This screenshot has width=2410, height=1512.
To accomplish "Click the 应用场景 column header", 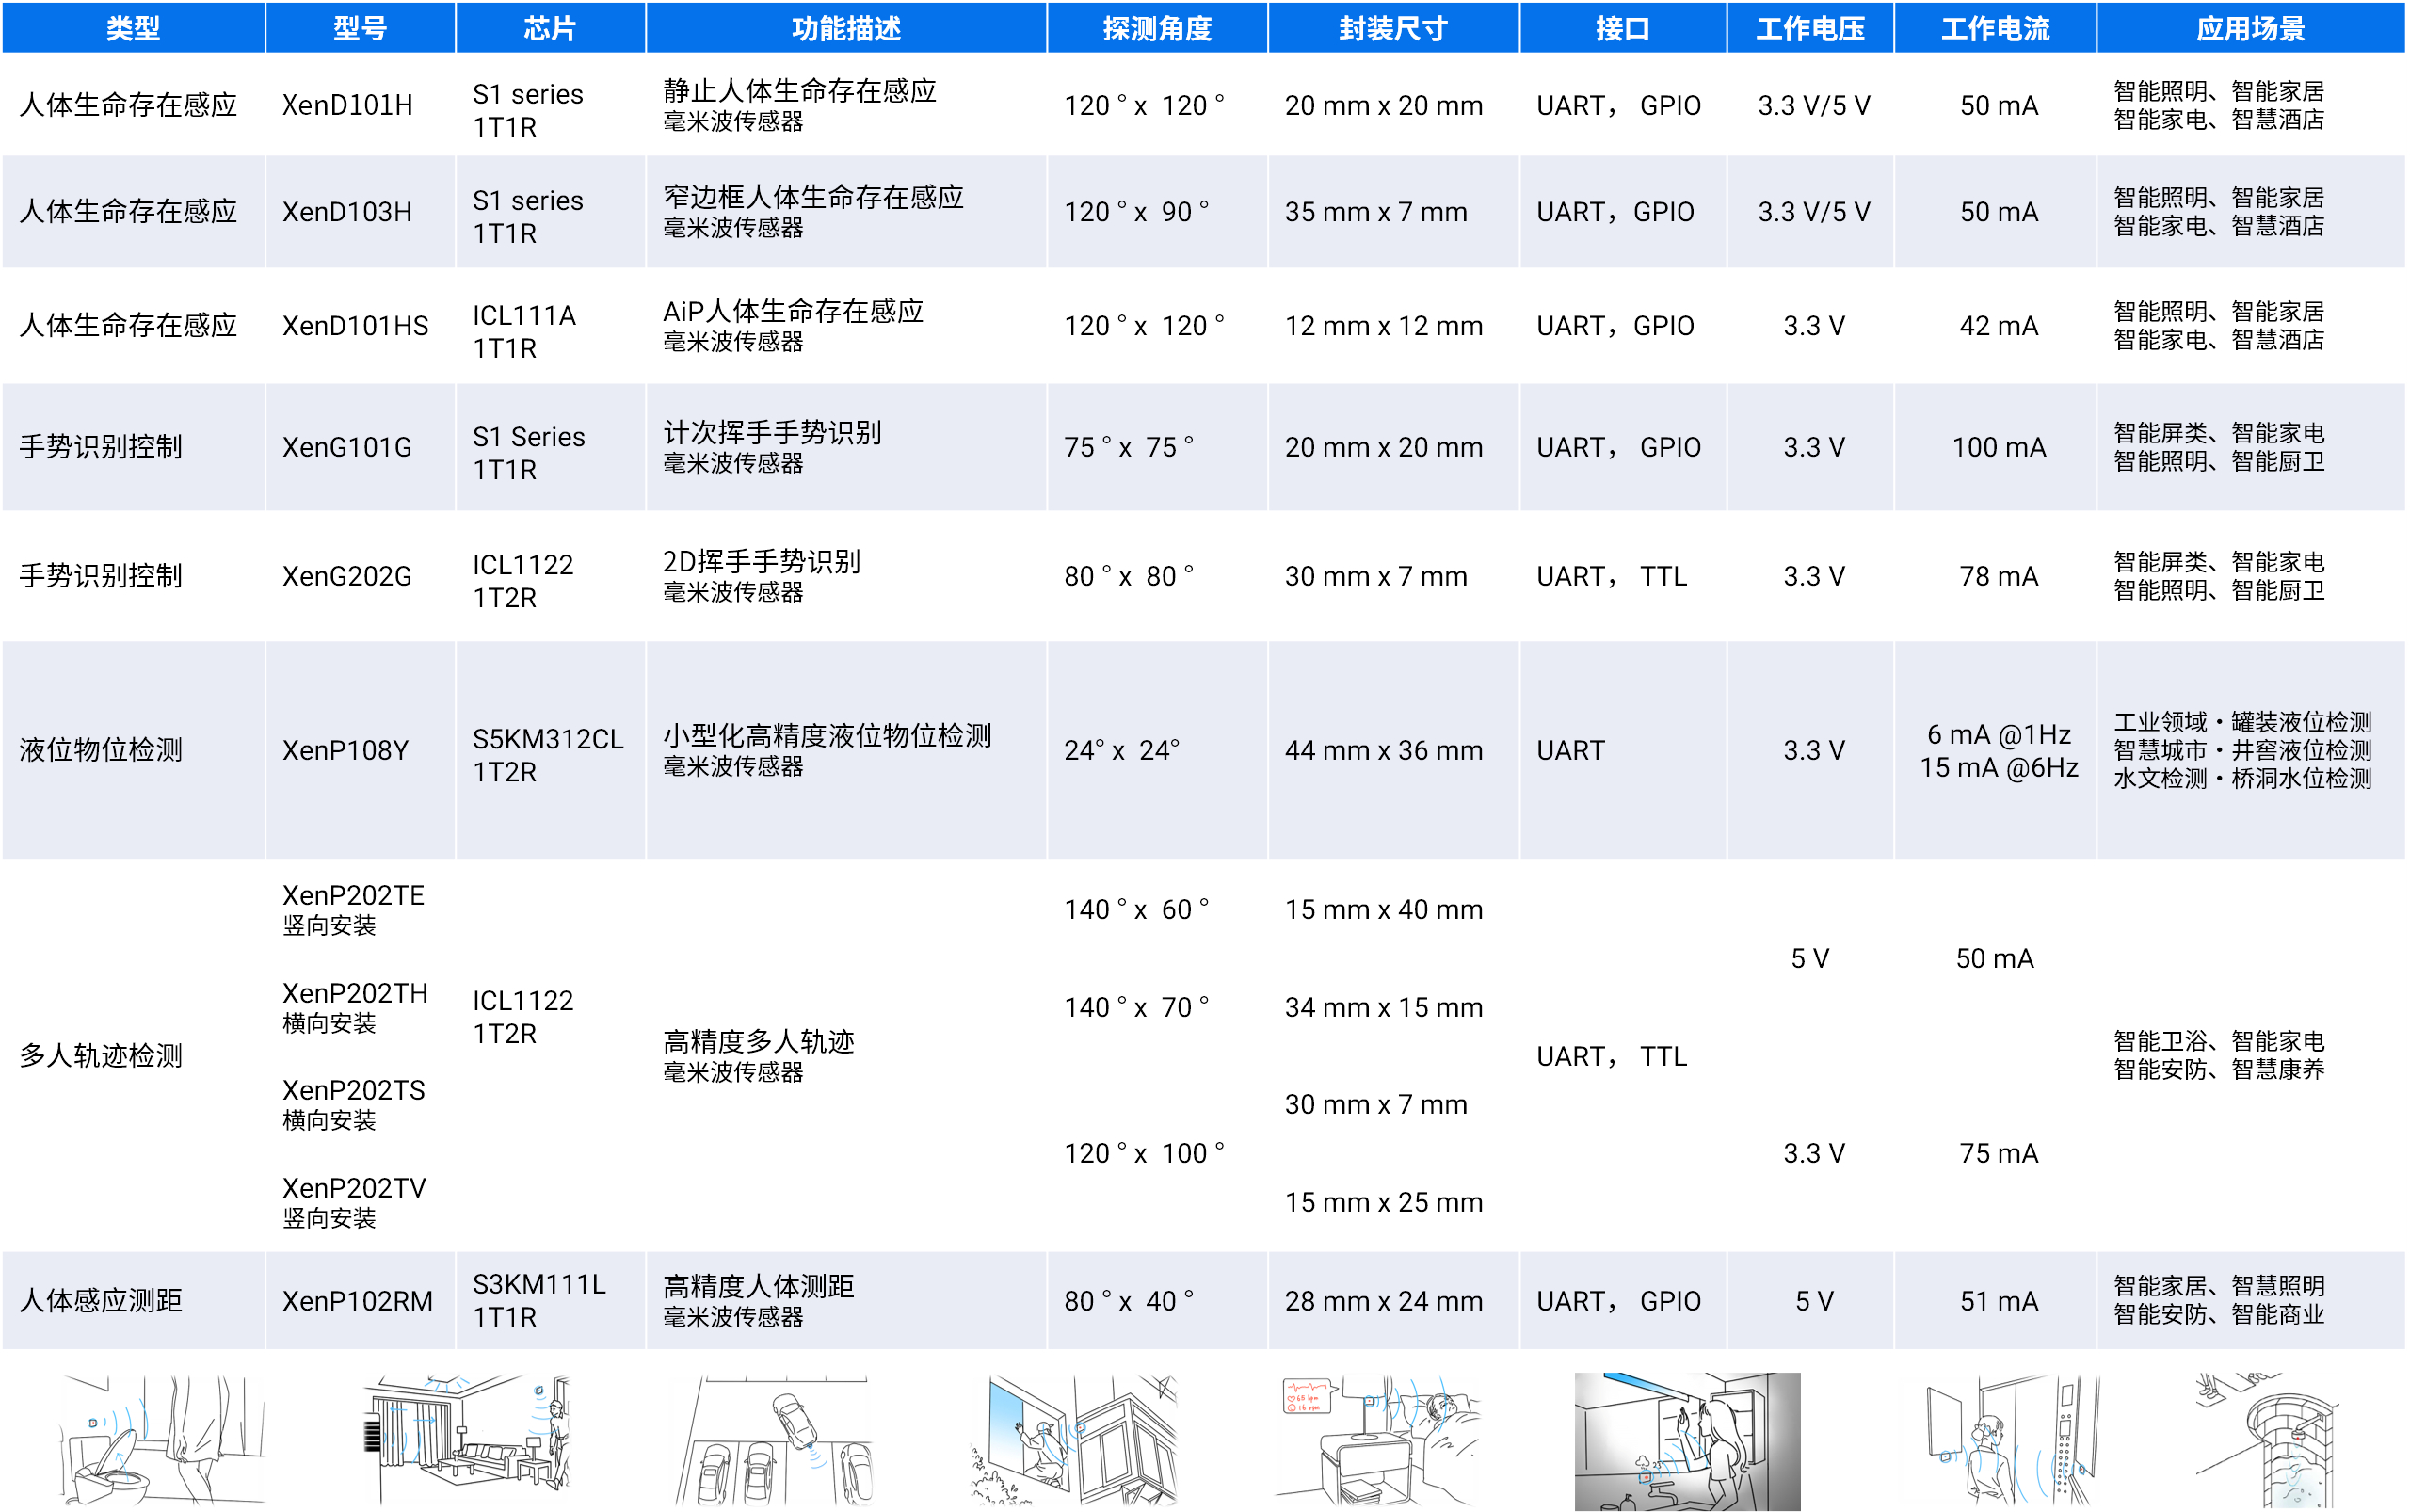I will pos(2250,28).
